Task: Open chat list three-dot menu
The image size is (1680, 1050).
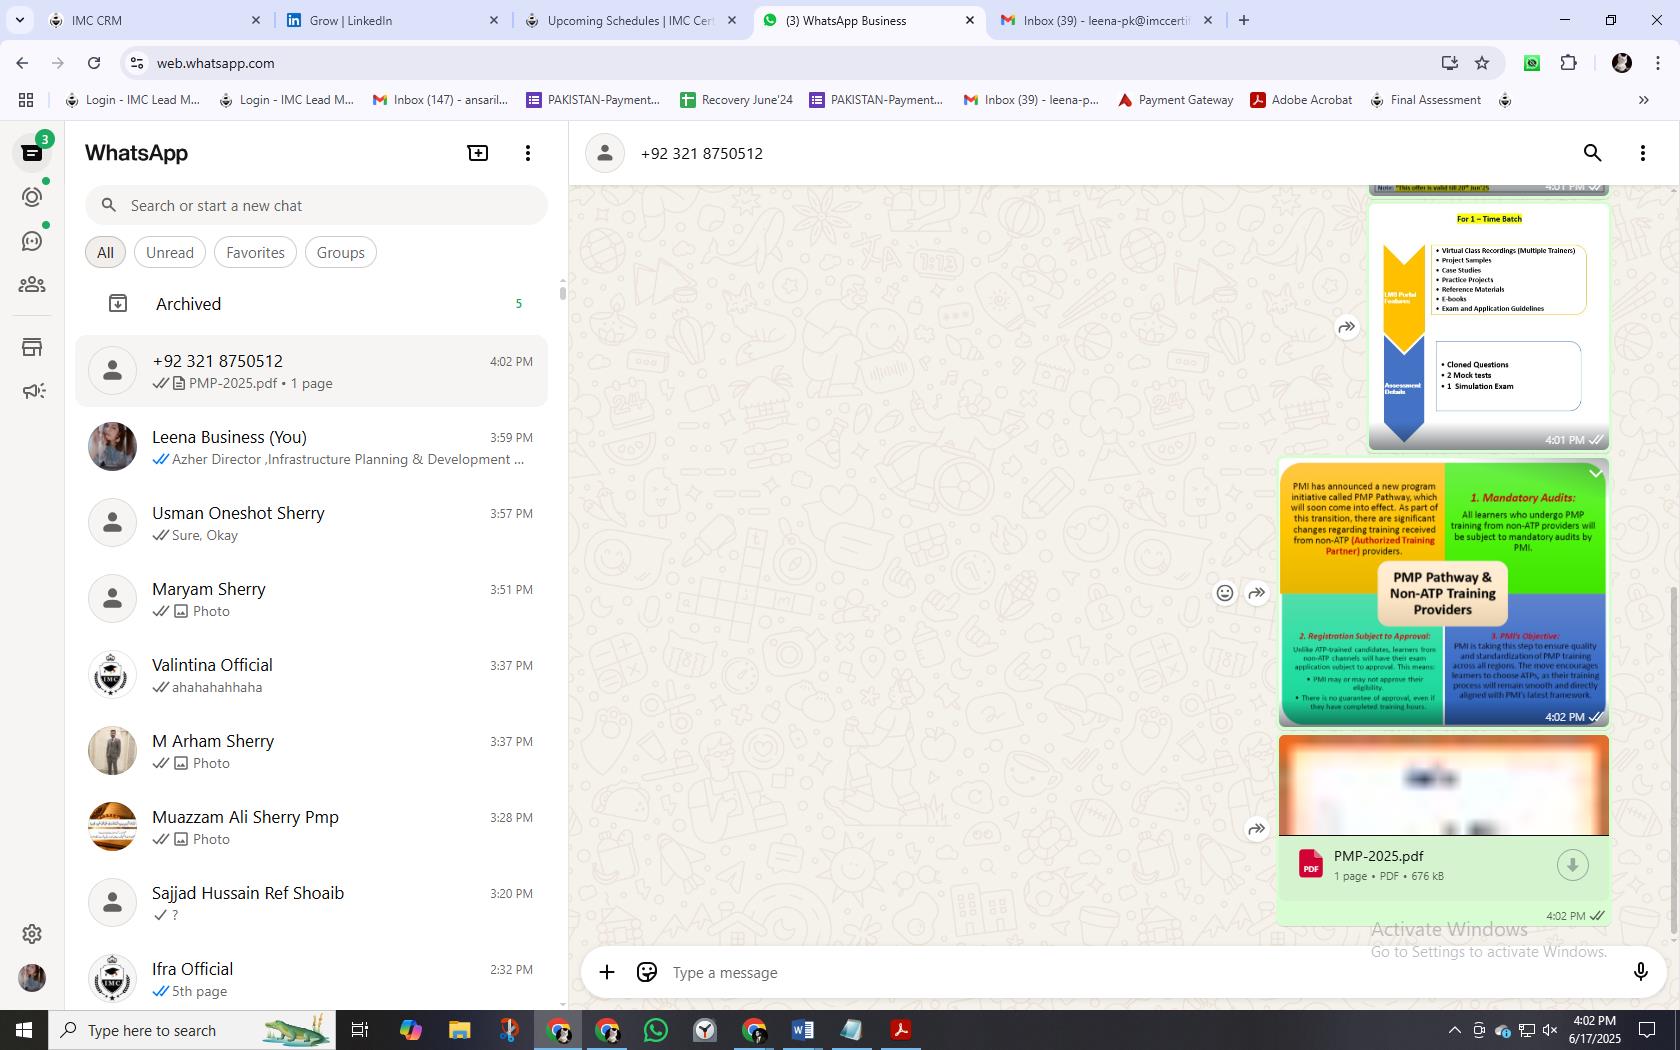Action: [528, 153]
